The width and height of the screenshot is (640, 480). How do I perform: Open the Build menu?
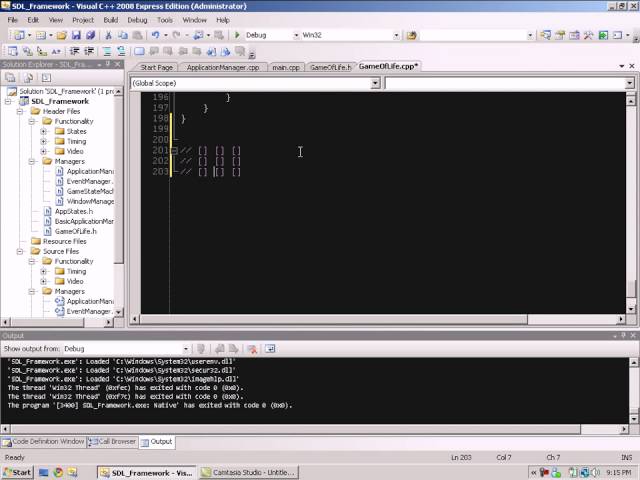pos(111,20)
